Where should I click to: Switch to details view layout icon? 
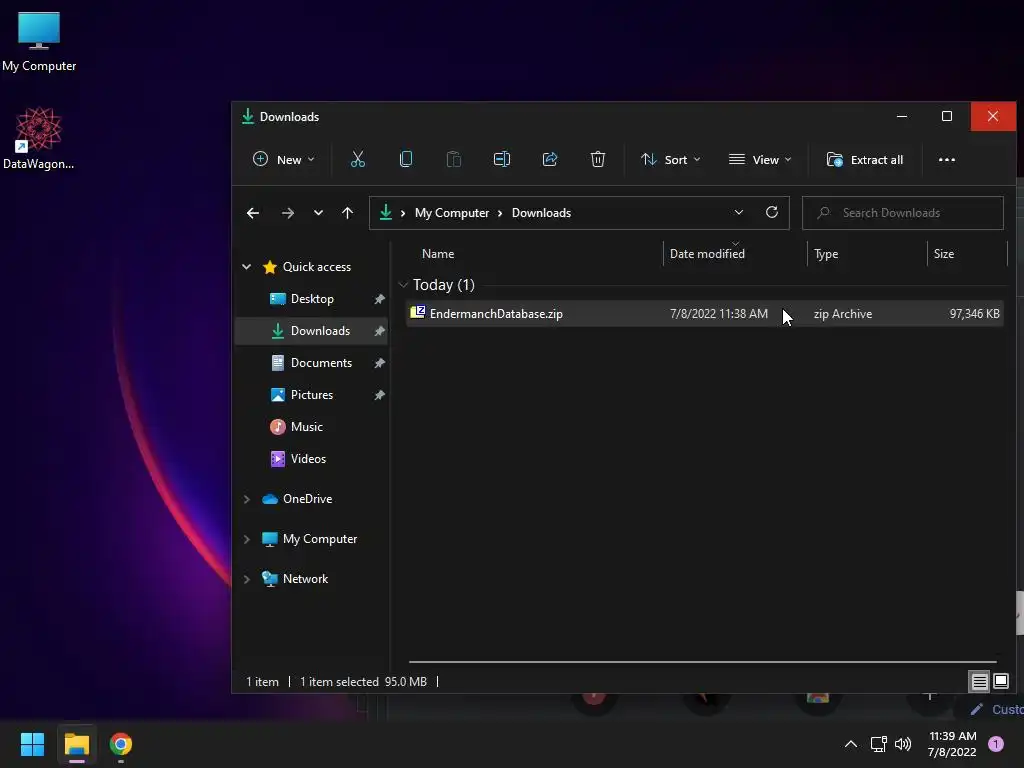979,682
